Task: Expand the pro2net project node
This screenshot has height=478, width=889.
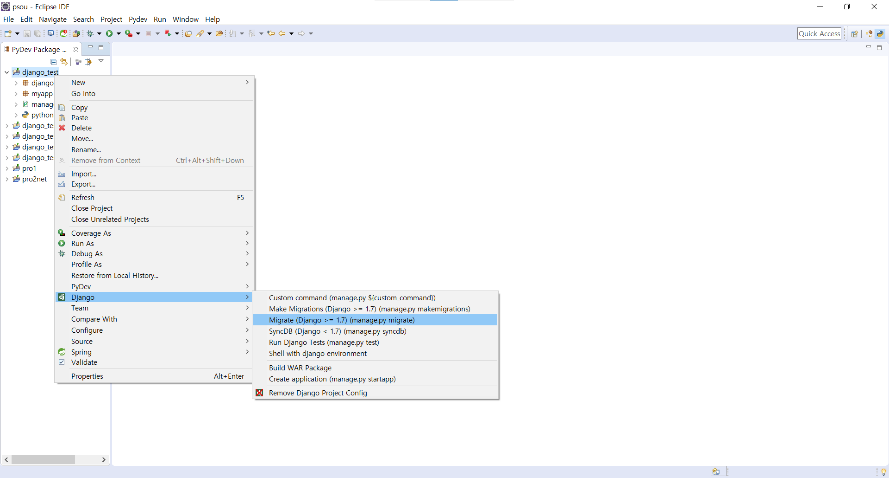Action: (7, 179)
